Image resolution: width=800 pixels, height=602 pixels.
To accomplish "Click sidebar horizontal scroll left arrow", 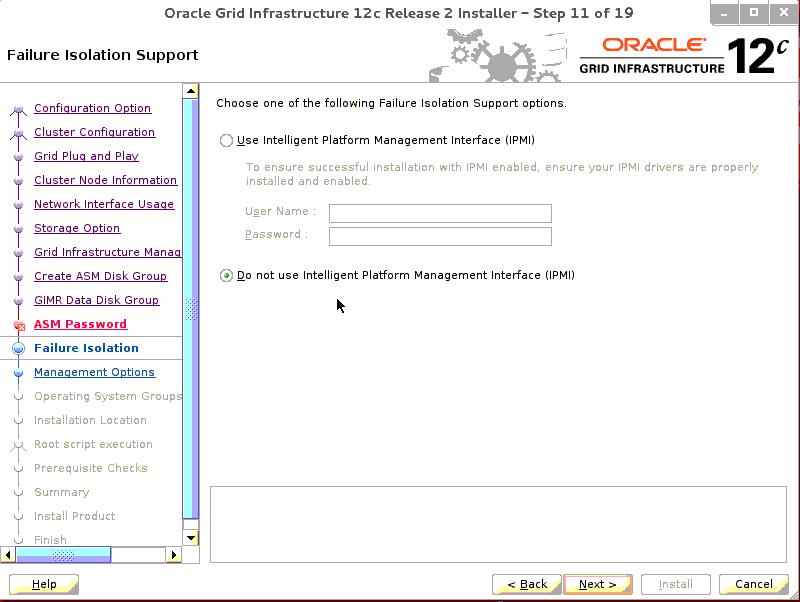I will point(8,555).
